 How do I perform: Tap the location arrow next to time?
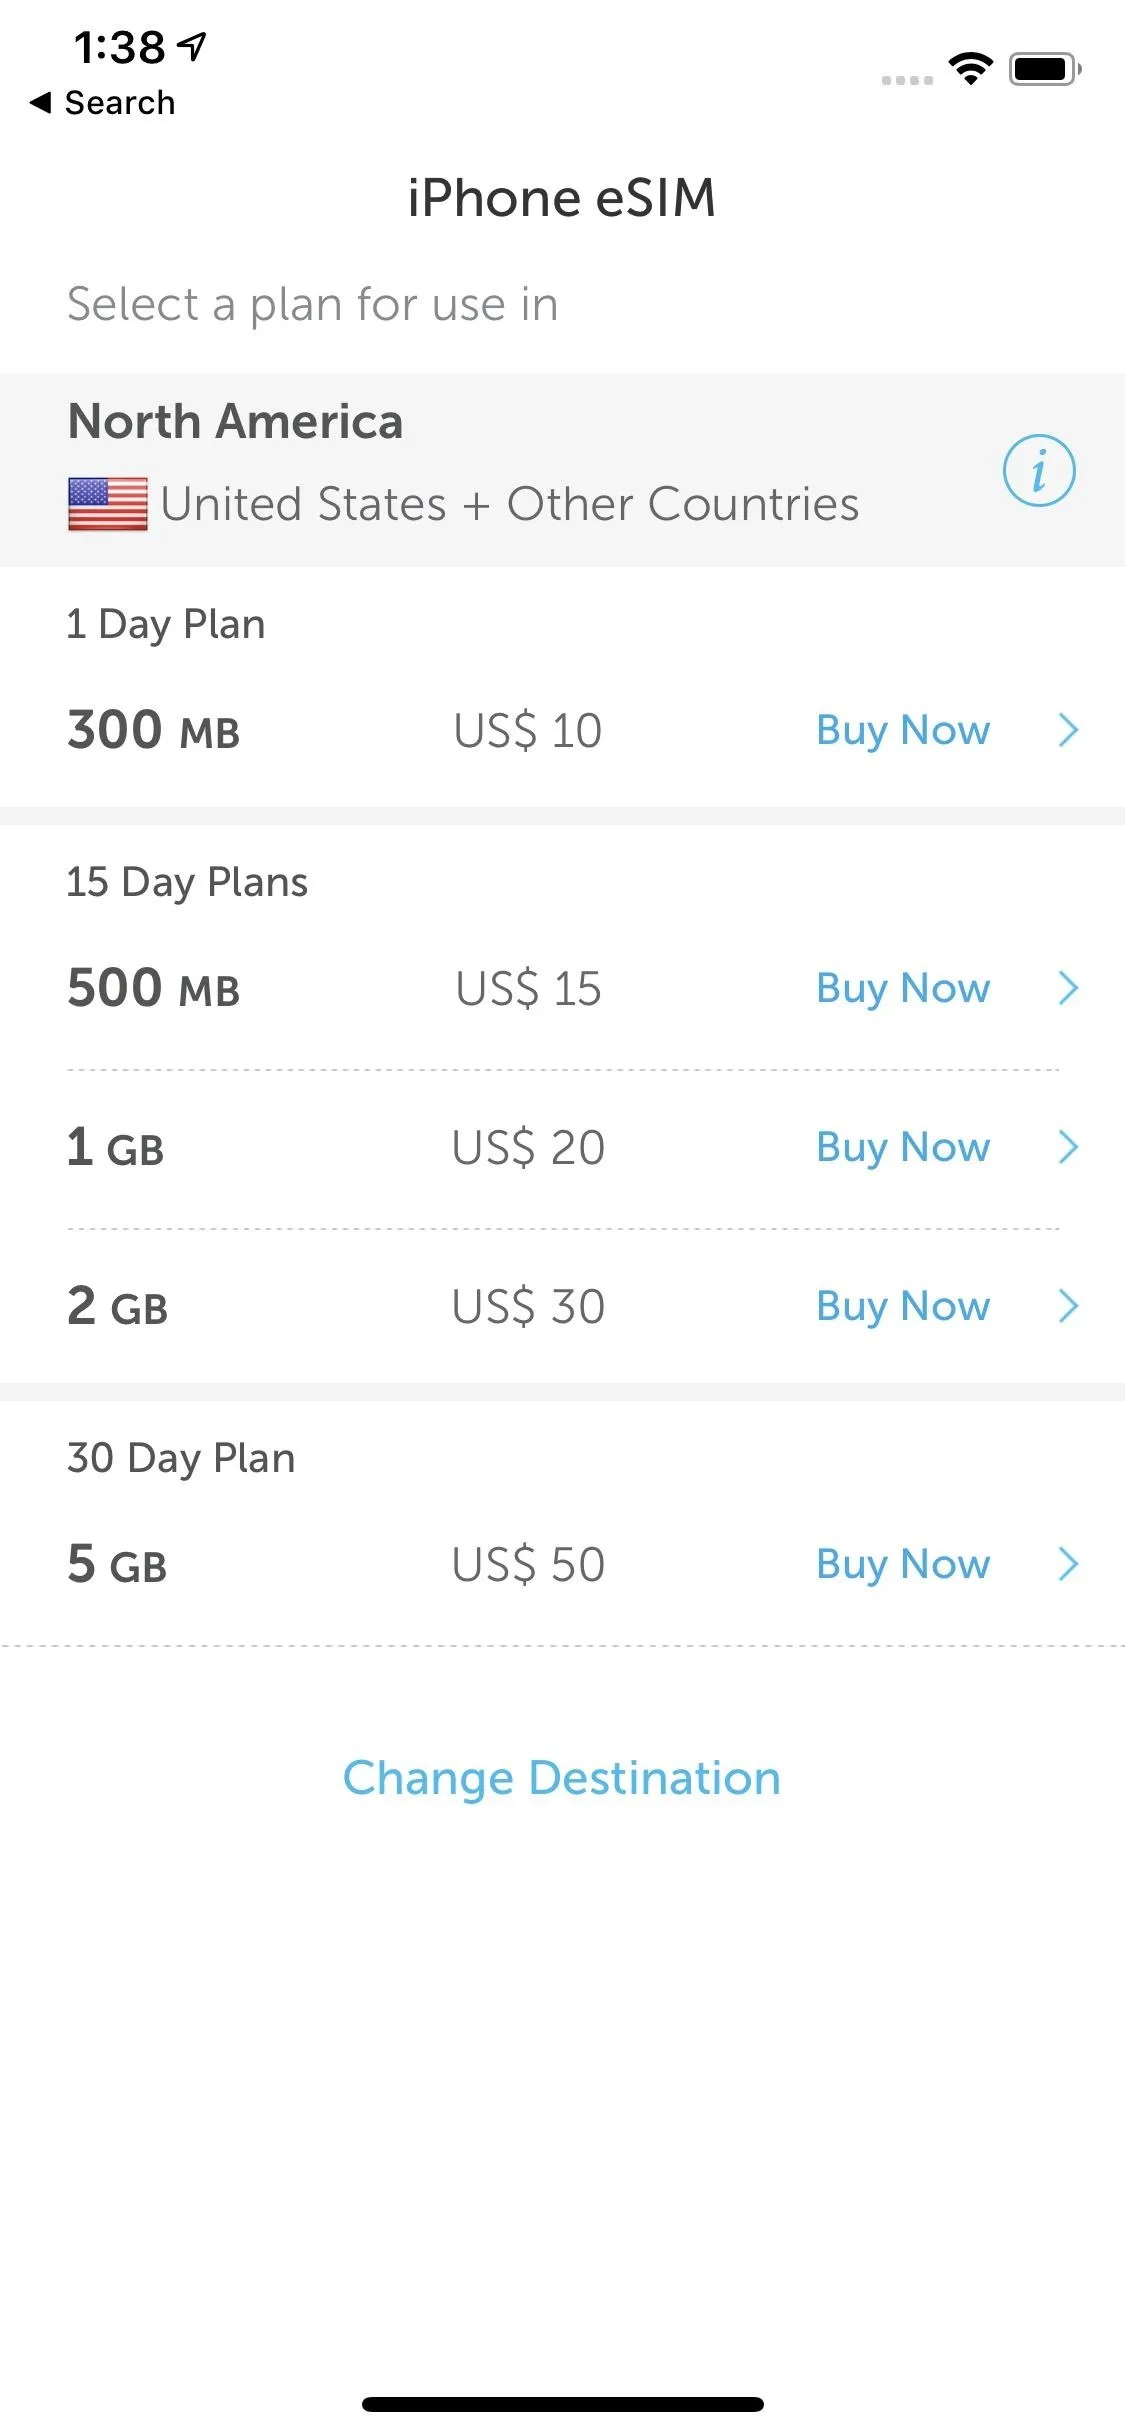pos(192,46)
